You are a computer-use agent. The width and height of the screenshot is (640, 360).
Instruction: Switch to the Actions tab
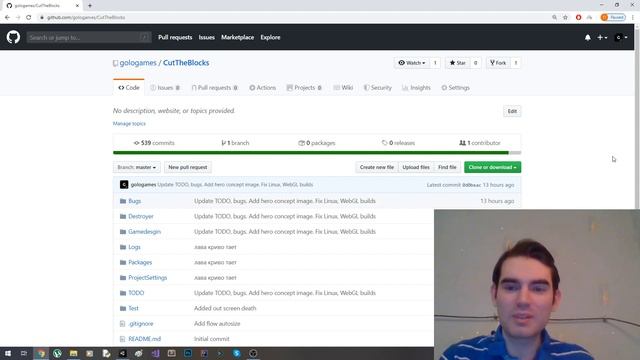pos(262,88)
